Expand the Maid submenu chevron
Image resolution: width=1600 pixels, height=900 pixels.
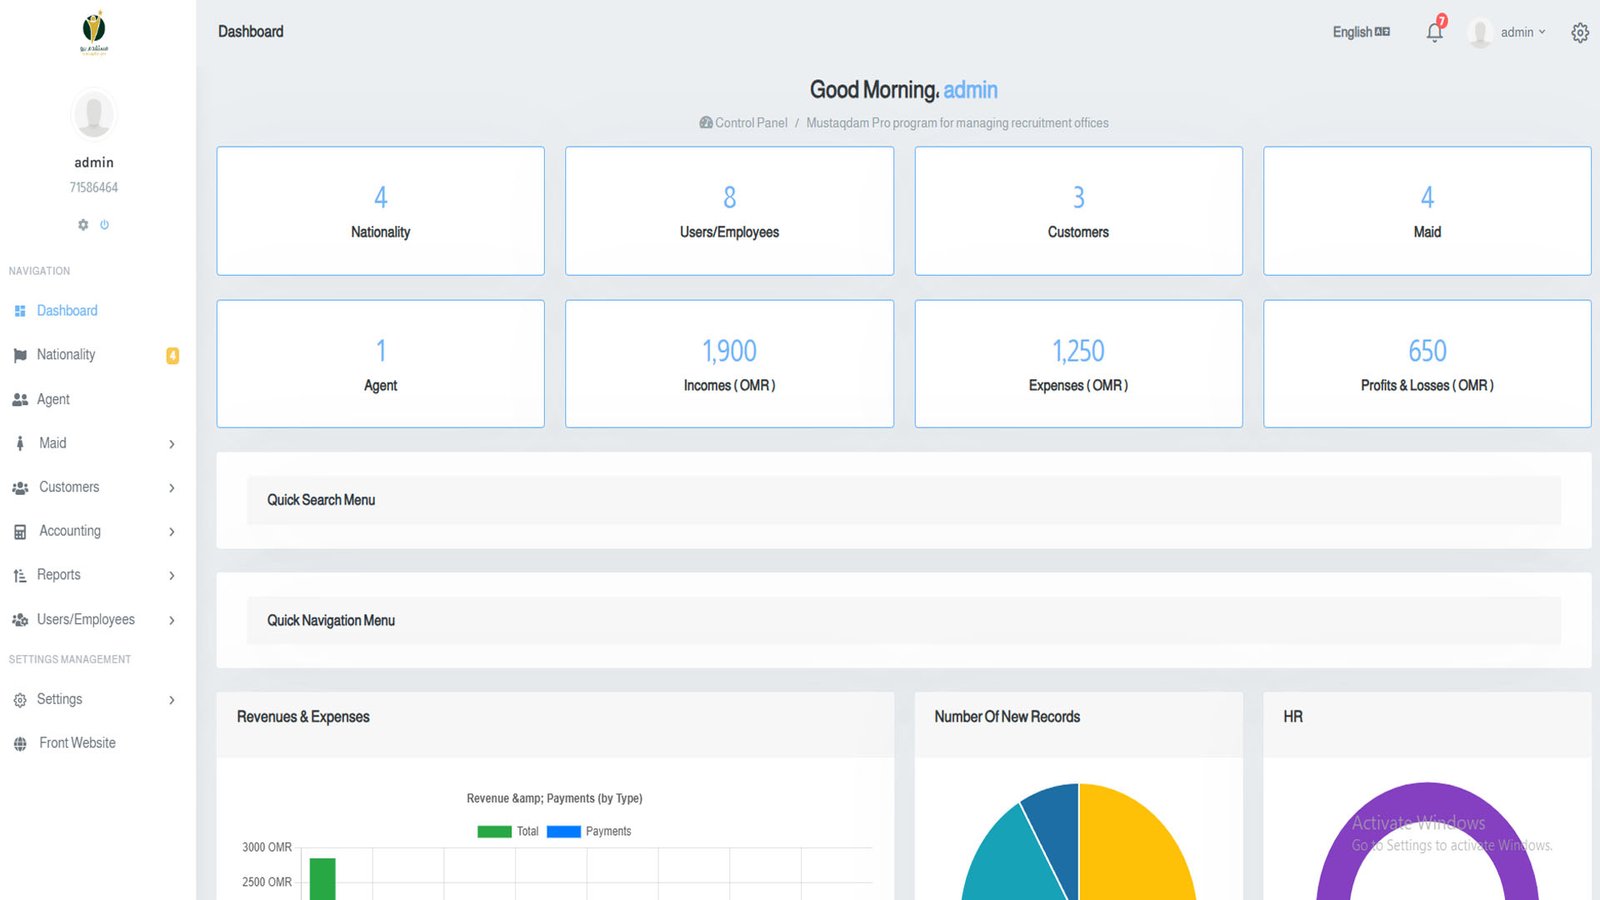[172, 444]
